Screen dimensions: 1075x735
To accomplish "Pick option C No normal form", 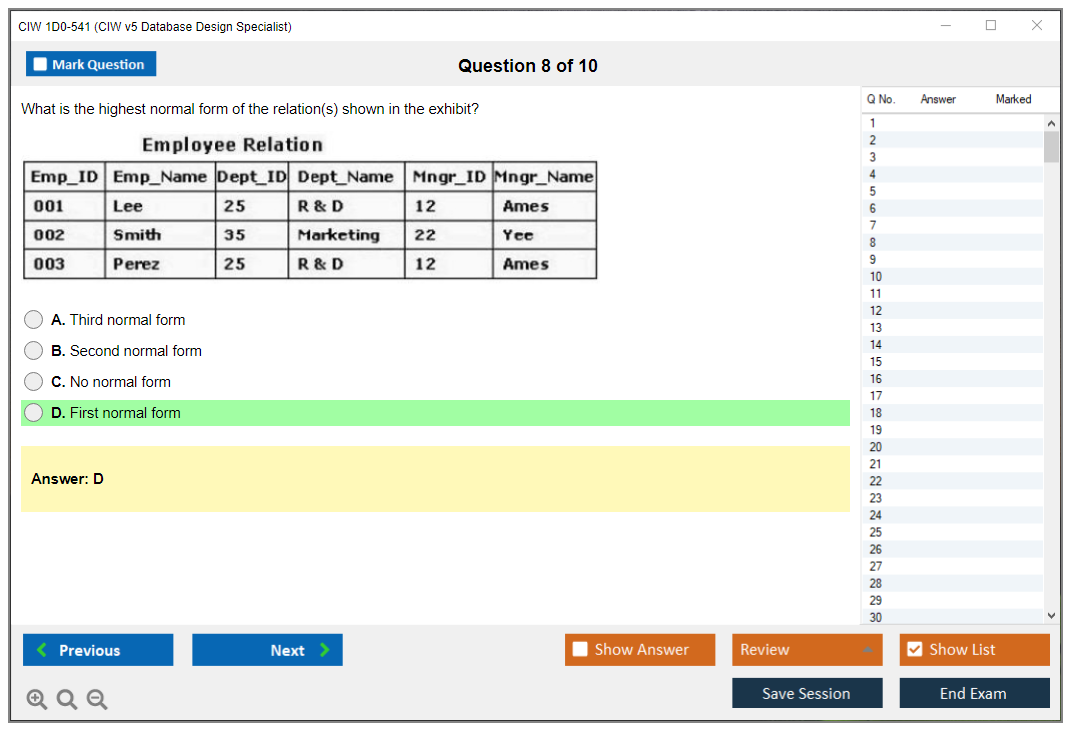I will point(34,382).
